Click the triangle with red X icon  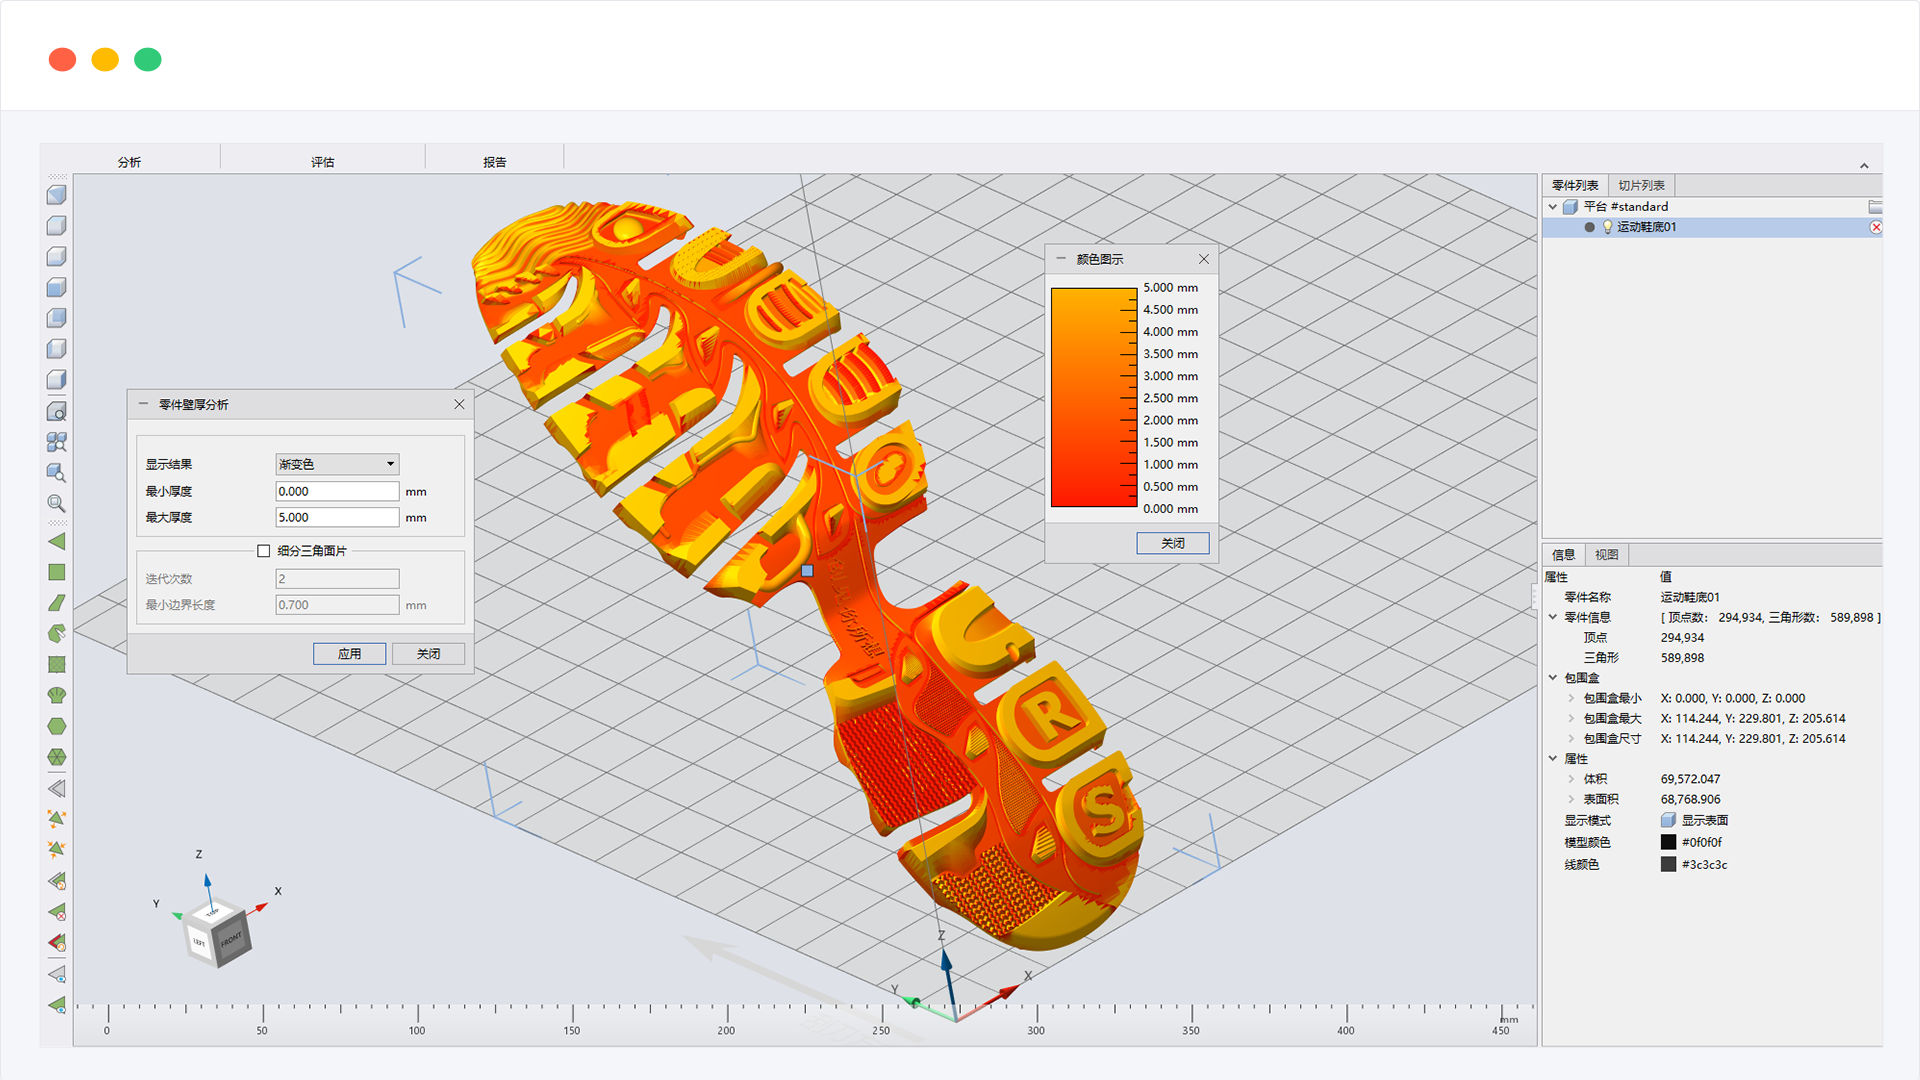pyautogui.click(x=57, y=911)
